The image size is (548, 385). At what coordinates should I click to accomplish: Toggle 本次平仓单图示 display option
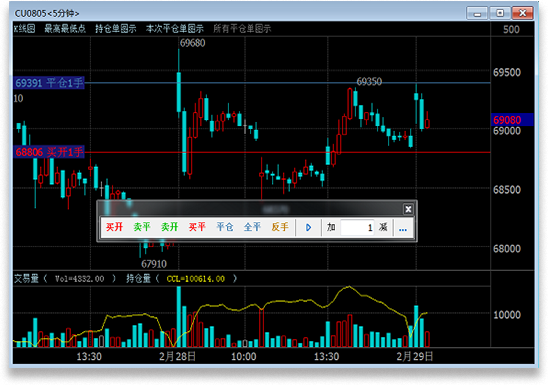[x=174, y=29]
